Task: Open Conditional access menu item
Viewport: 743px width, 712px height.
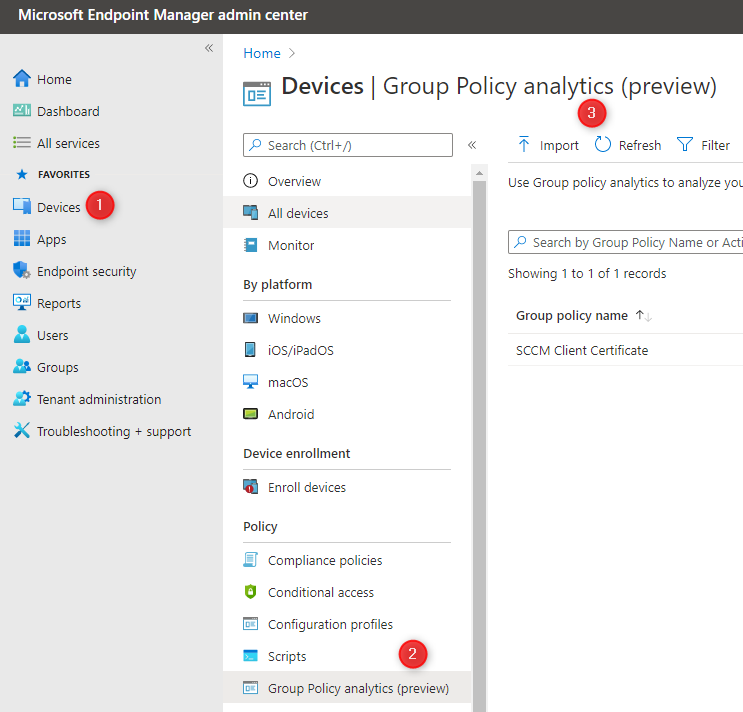Action: pyautogui.click(x=321, y=592)
